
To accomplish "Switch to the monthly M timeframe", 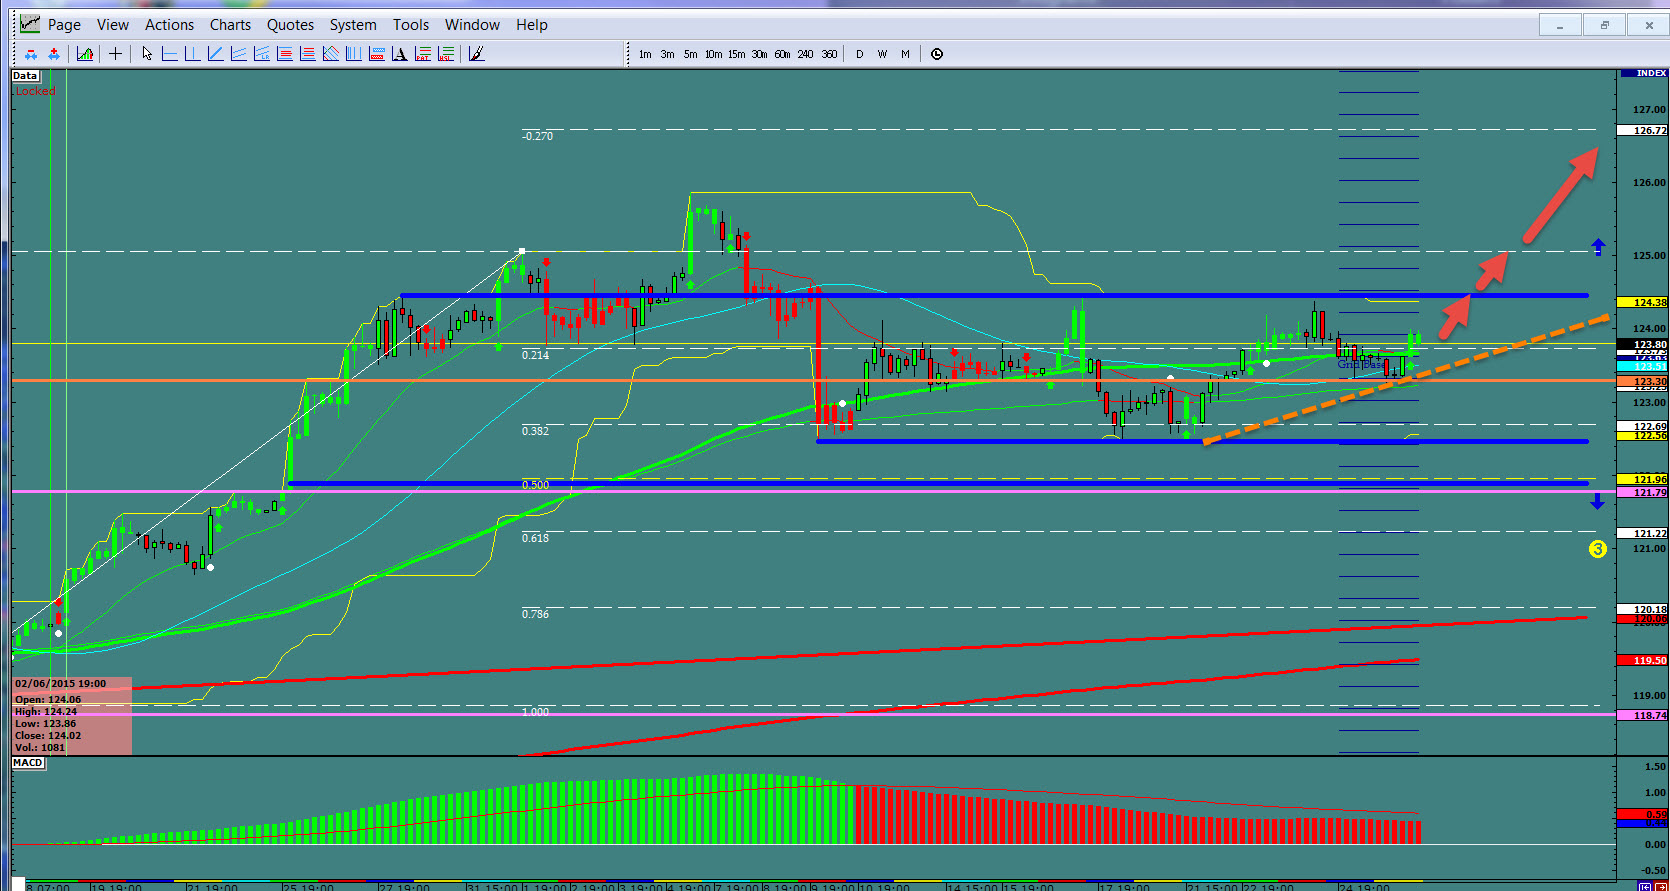I will (905, 54).
